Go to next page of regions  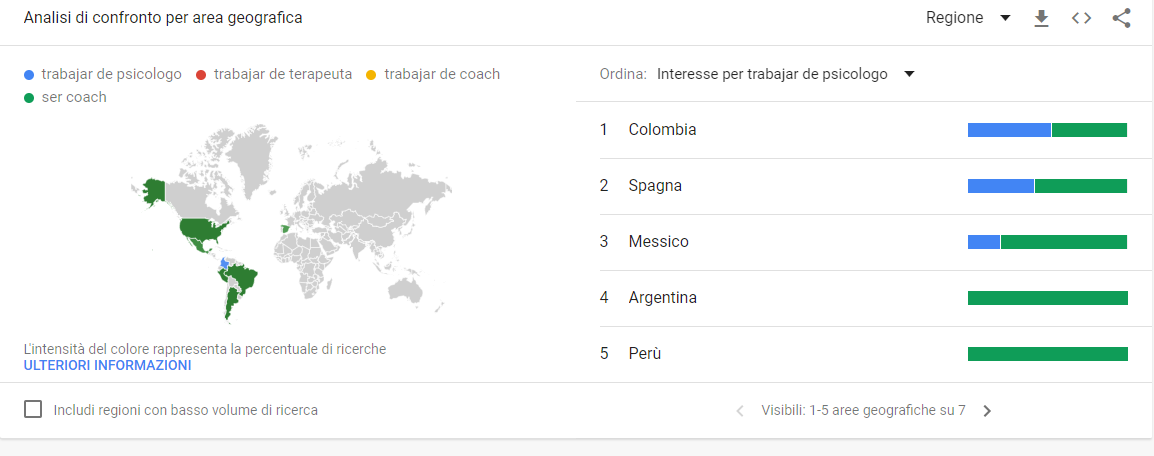pos(987,410)
